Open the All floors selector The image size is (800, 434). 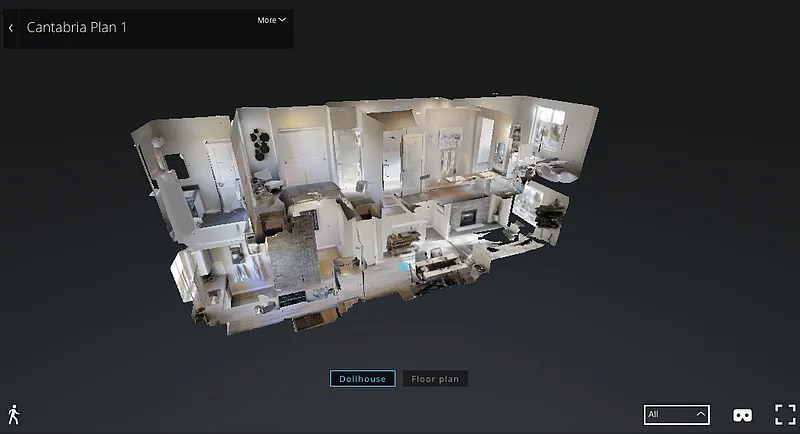(x=676, y=414)
